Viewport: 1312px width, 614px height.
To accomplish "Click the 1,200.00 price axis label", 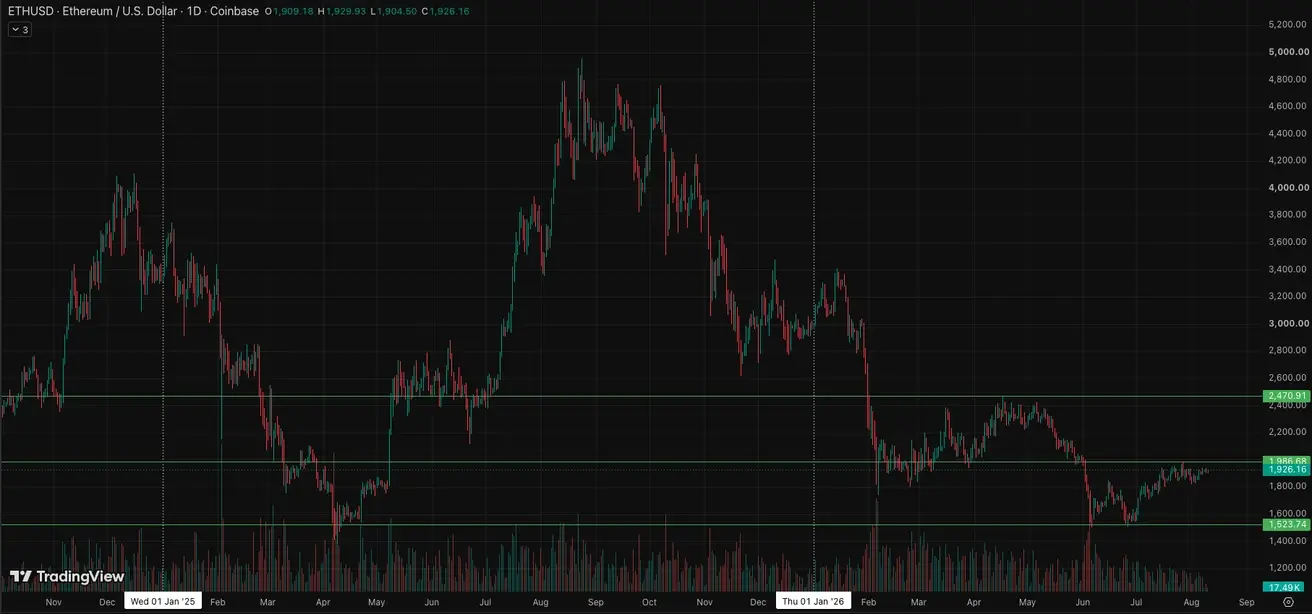I will (1288, 567).
